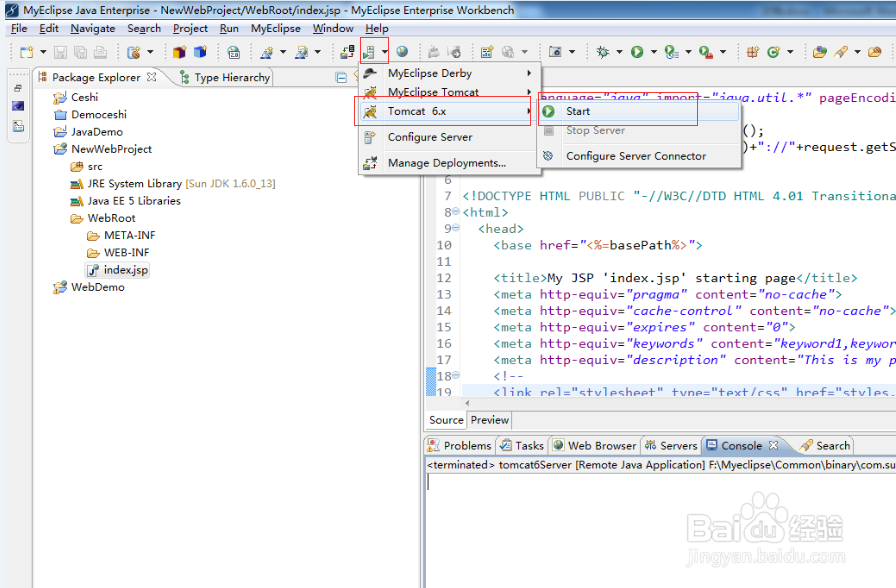Collapse the head tag fold marker

[x=455, y=228]
